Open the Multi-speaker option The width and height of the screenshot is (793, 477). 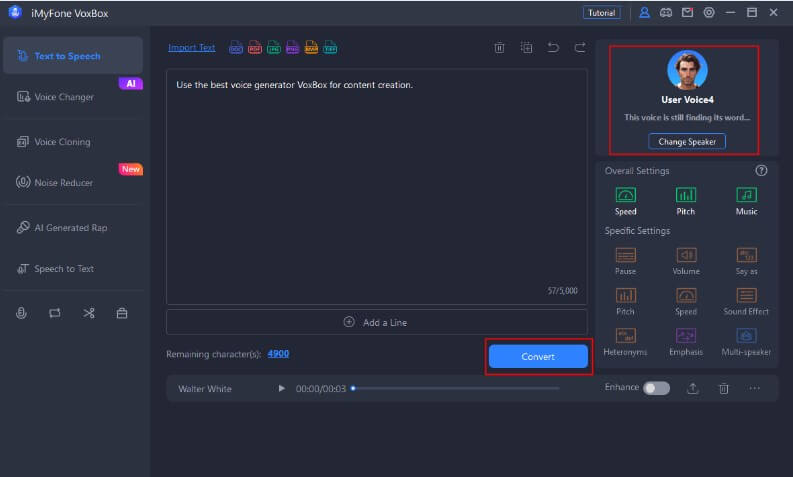746,342
